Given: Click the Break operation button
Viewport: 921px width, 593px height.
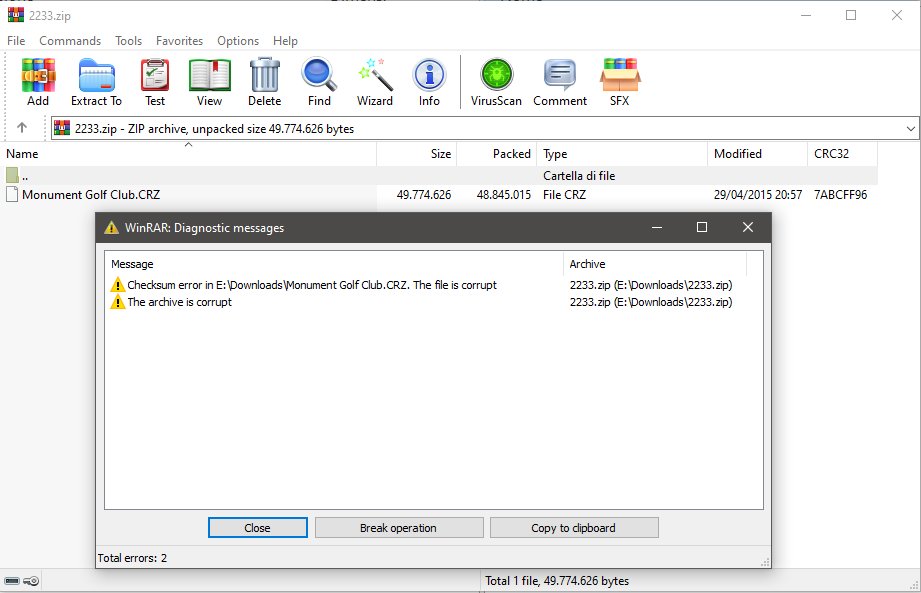Looking at the screenshot, I should coord(399,527).
